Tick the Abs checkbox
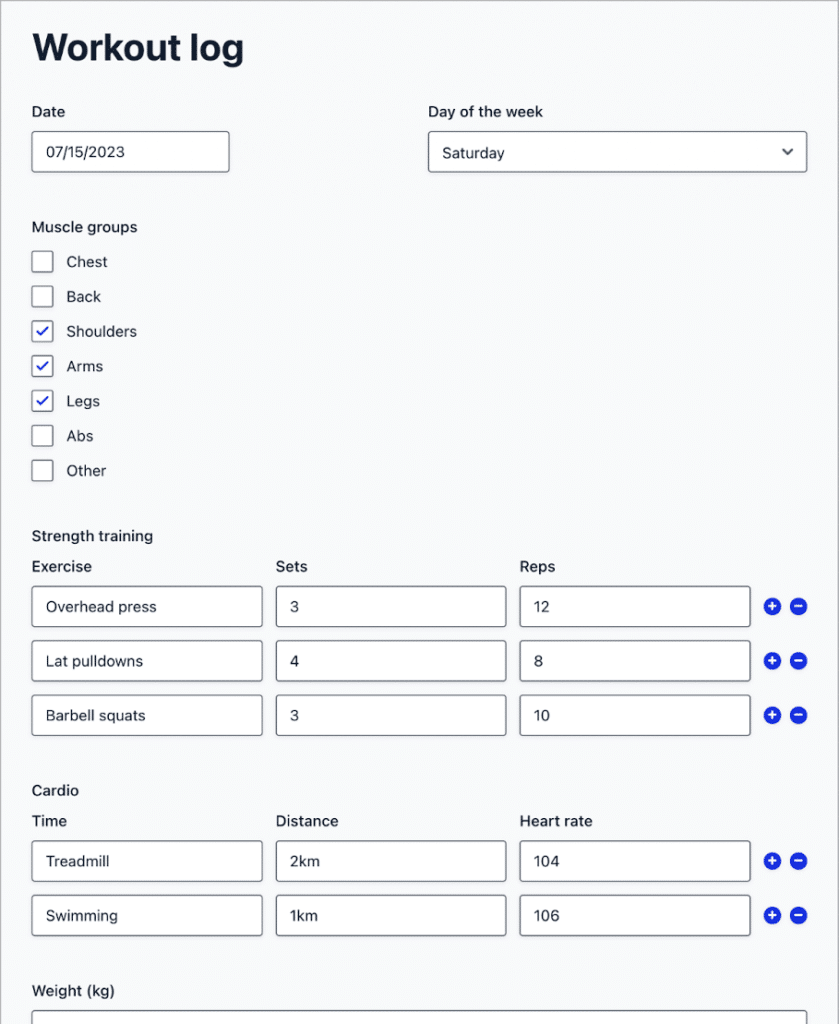The image size is (839, 1024). pos(42,436)
